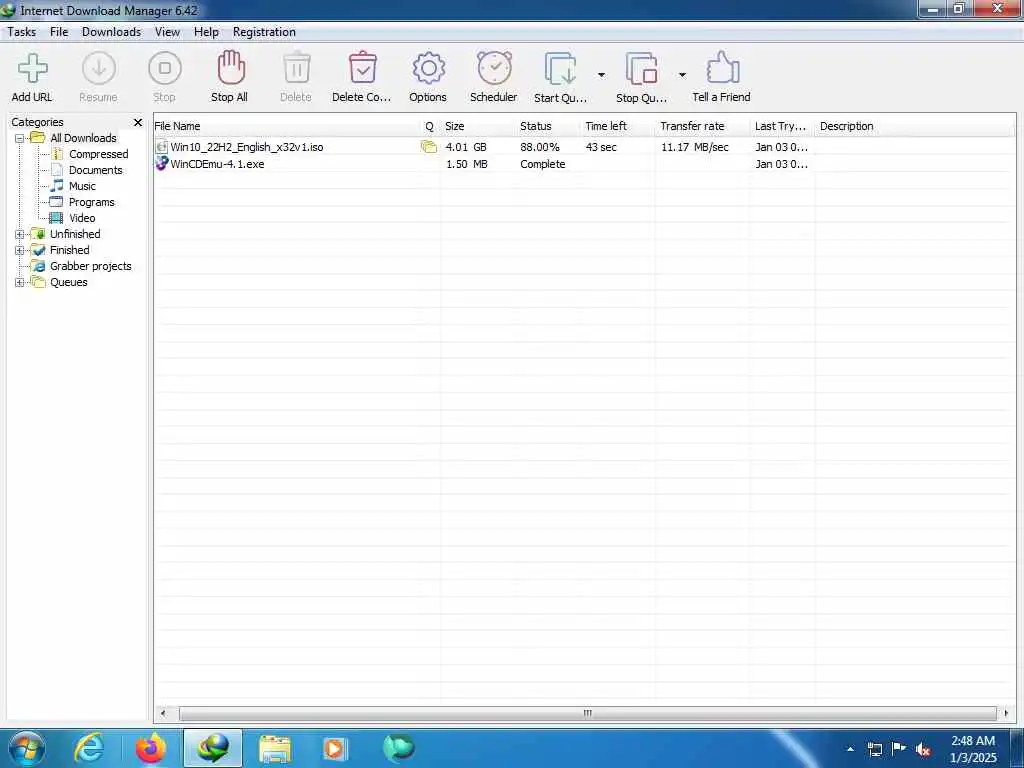Click the ISO file type icon
The image size is (1024, 768).
[x=162, y=147]
